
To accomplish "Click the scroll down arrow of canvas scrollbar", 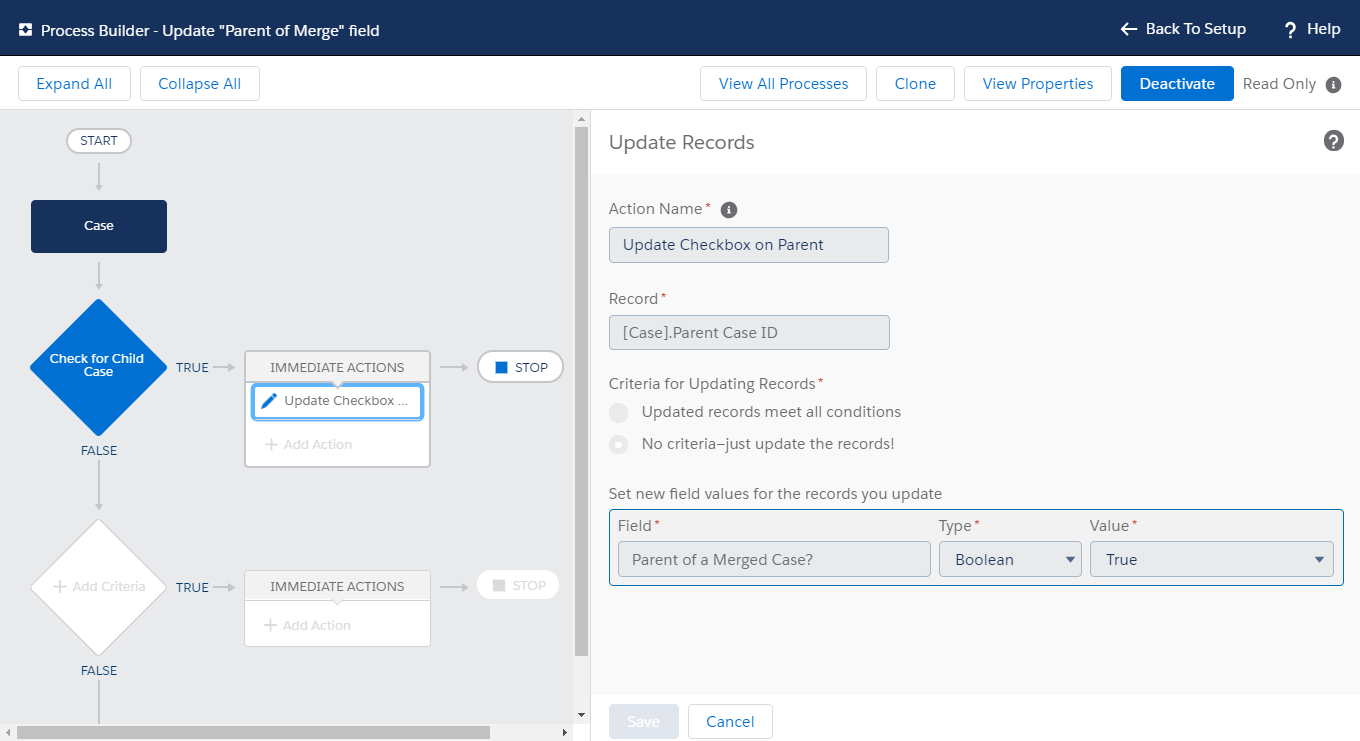I will click(582, 715).
